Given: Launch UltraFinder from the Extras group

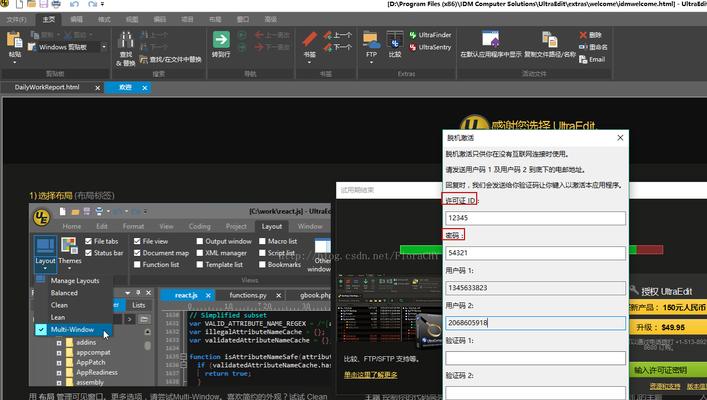Looking at the screenshot, I should (430, 35).
